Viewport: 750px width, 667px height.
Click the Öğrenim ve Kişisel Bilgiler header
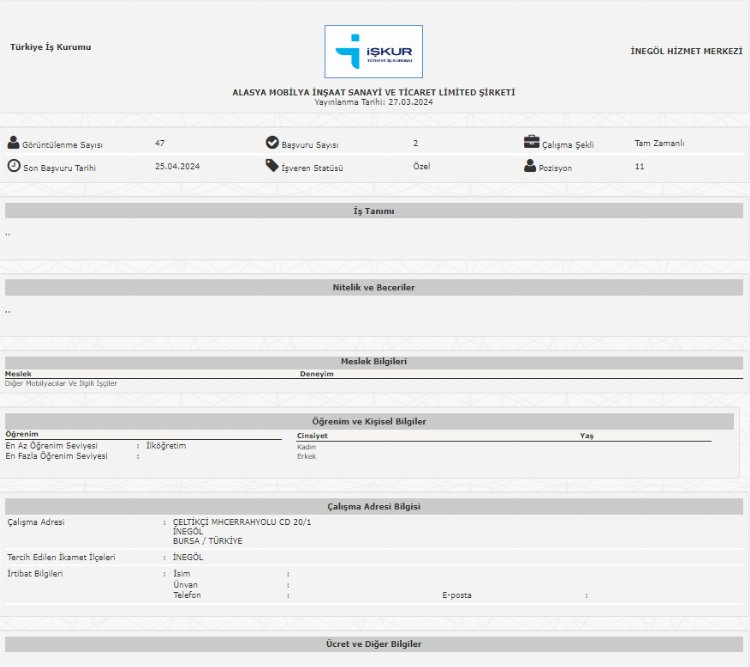point(369,421)
